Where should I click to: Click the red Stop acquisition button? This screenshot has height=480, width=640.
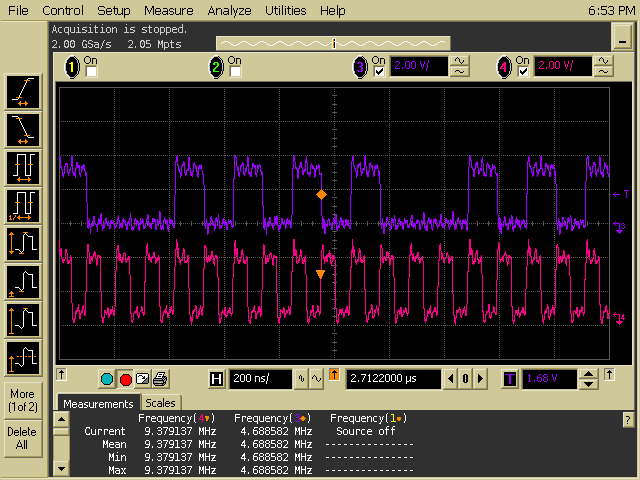126,379
